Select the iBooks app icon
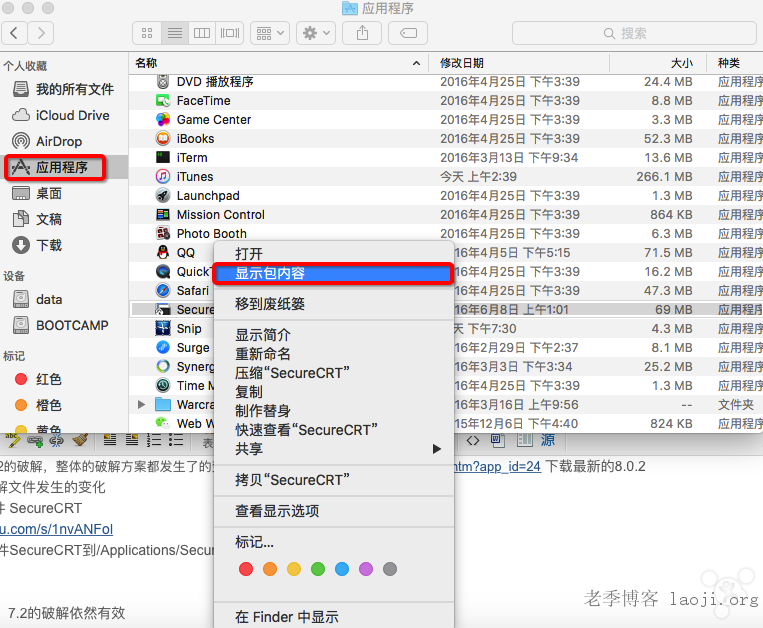The height and width of the screenshot is (628, 763). click(163, 139)
